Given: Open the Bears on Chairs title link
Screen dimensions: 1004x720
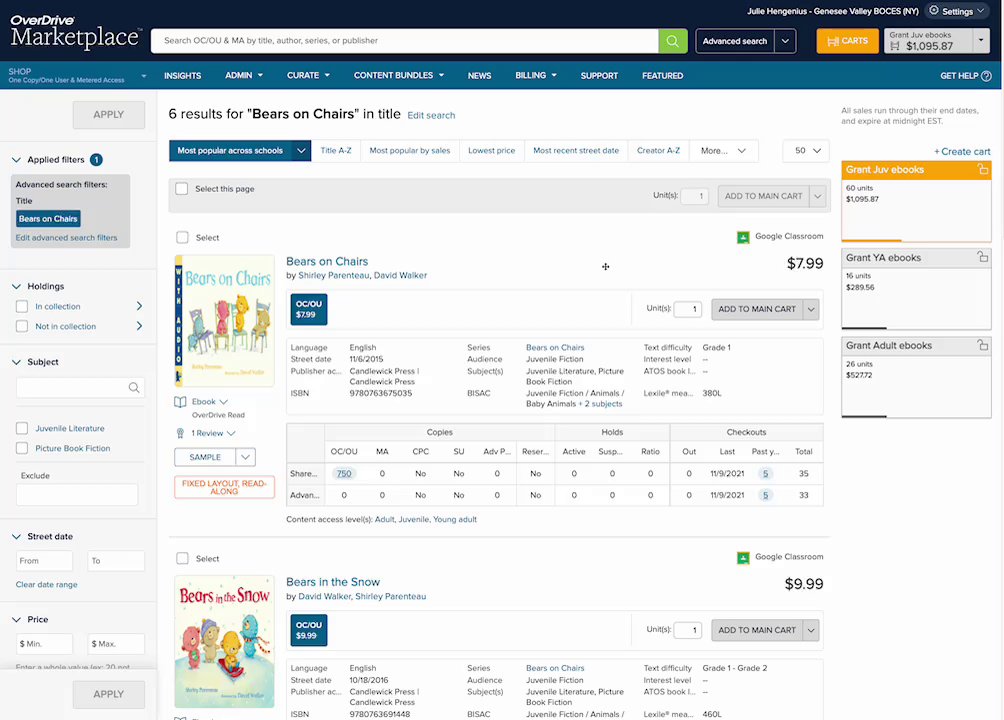Looking at the screenshot, I should pyautogui.click(x=327, y=261).
